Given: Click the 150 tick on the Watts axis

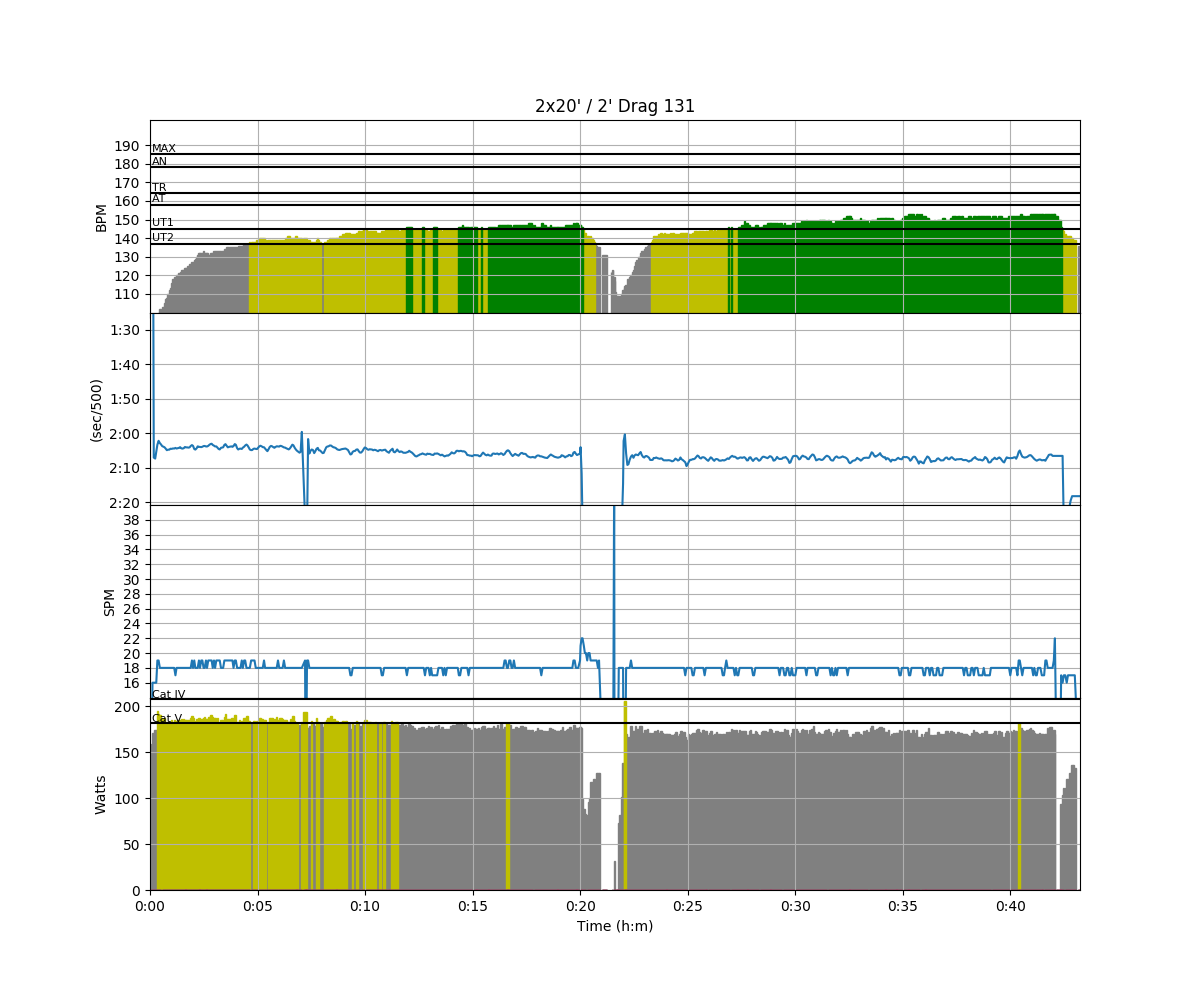Looking at the screenshot, I should click(127, 753).
